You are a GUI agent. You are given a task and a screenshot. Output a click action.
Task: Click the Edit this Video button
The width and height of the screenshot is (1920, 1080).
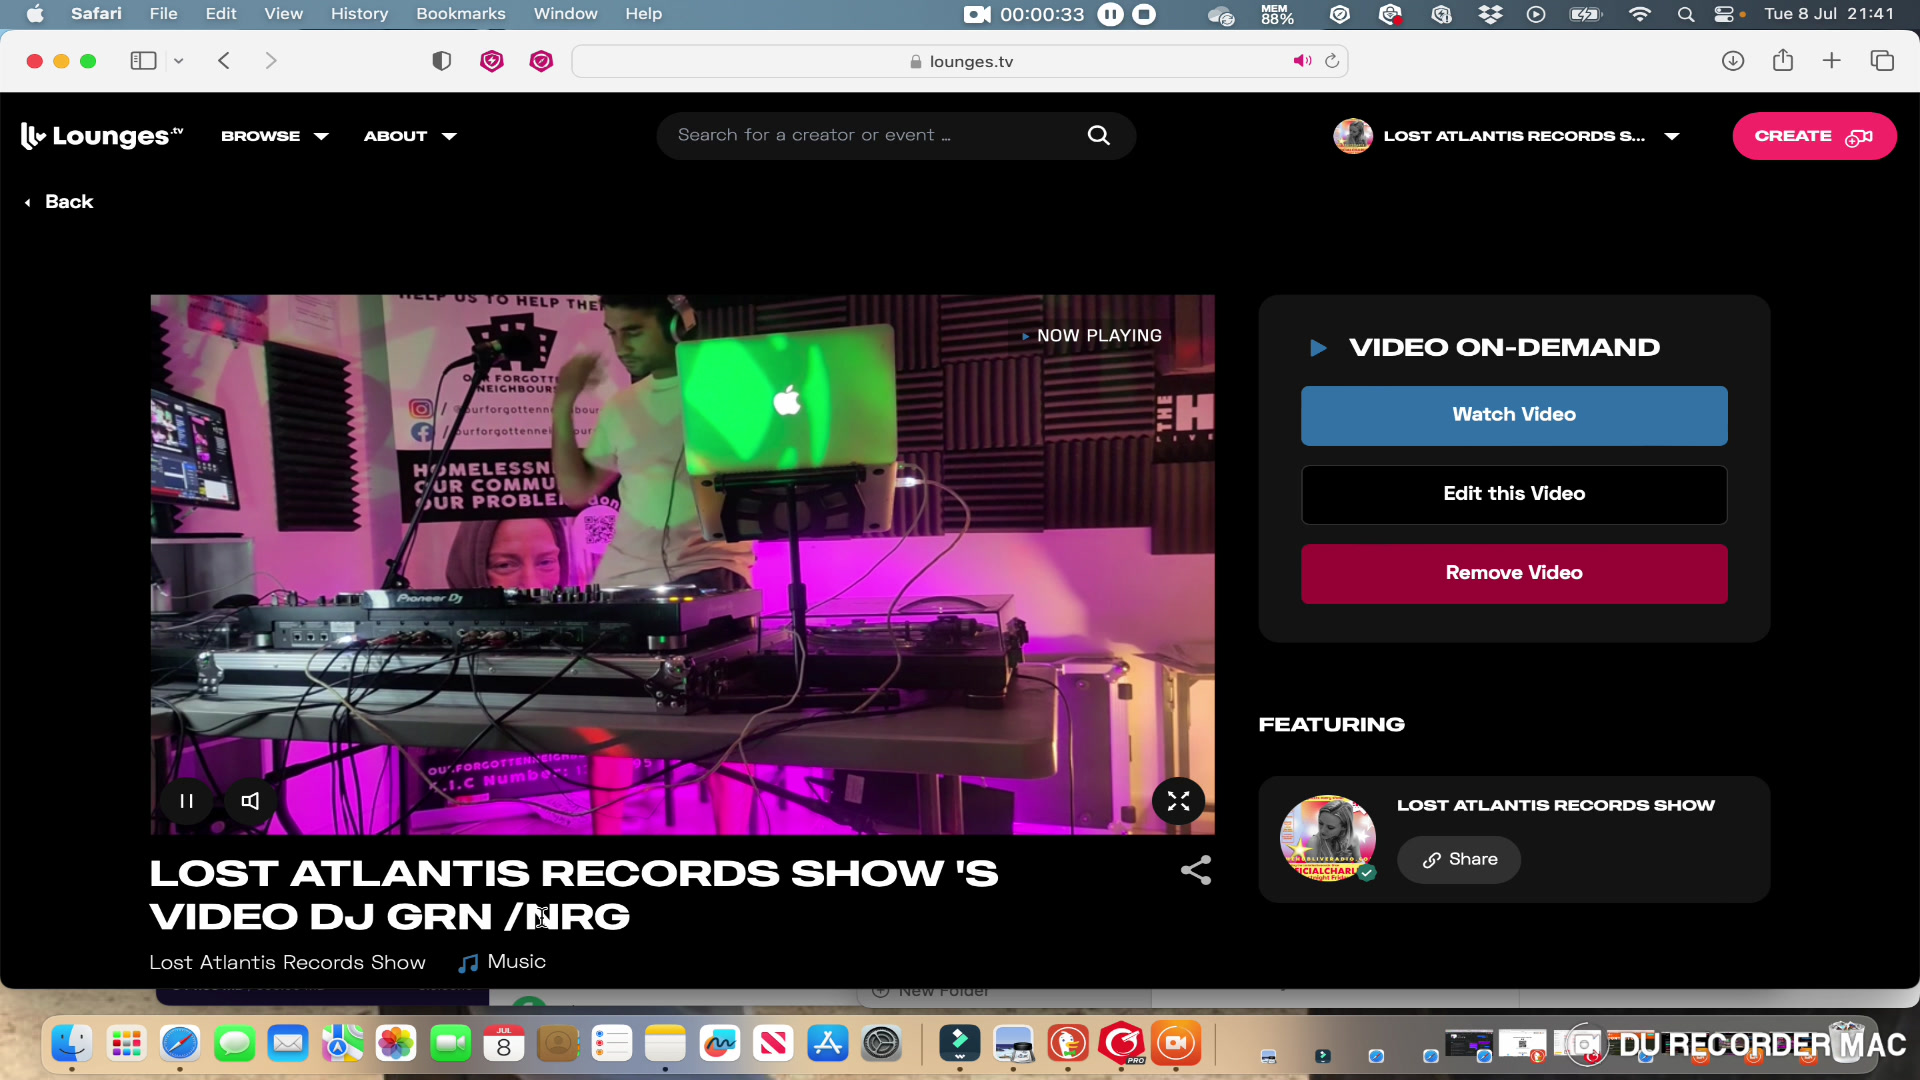[1514, 494]
